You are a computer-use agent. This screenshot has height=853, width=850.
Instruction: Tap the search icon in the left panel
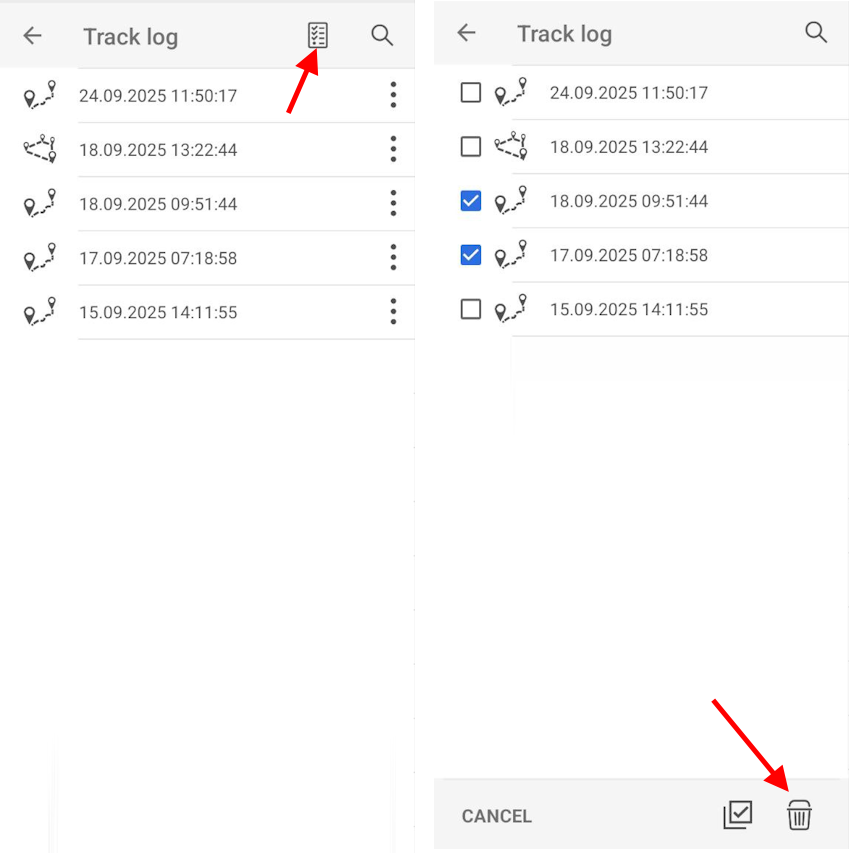click(381, 36)
